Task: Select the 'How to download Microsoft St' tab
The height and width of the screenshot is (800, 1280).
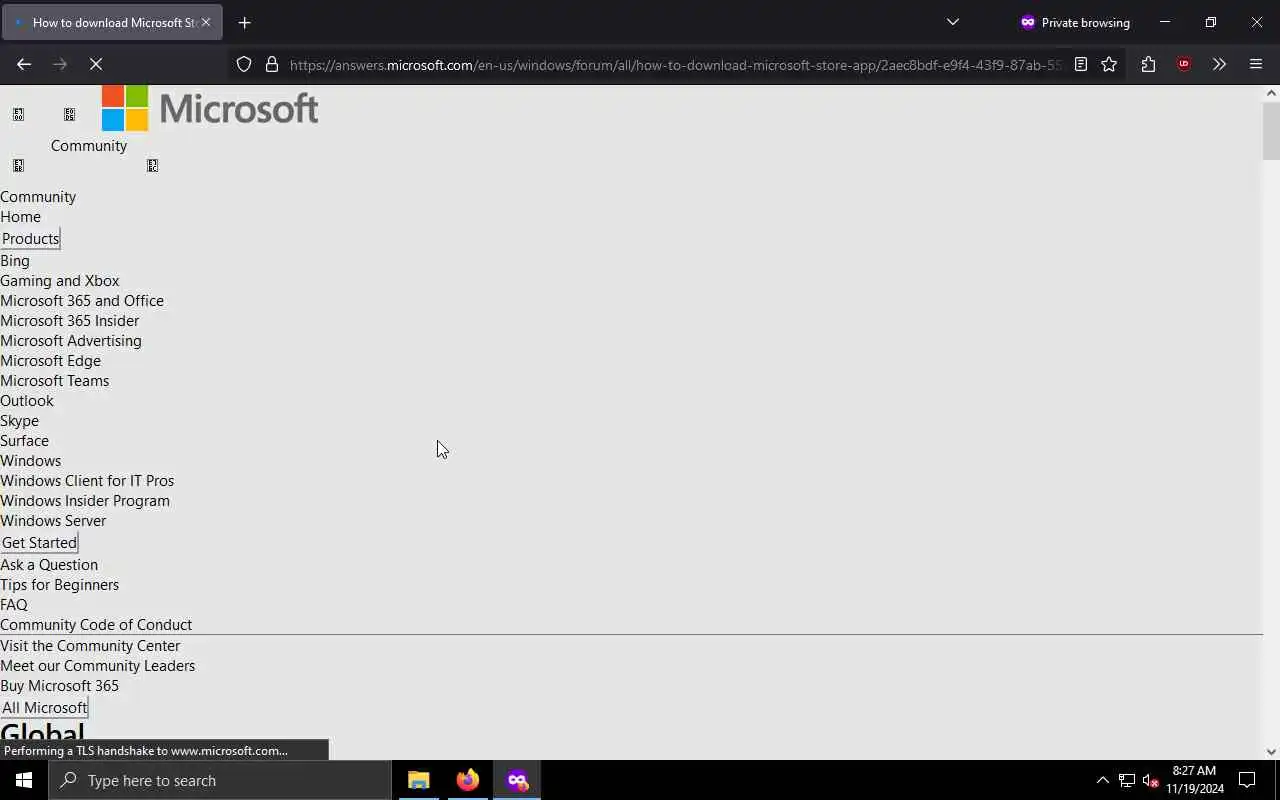Action: tap(112, 22)
